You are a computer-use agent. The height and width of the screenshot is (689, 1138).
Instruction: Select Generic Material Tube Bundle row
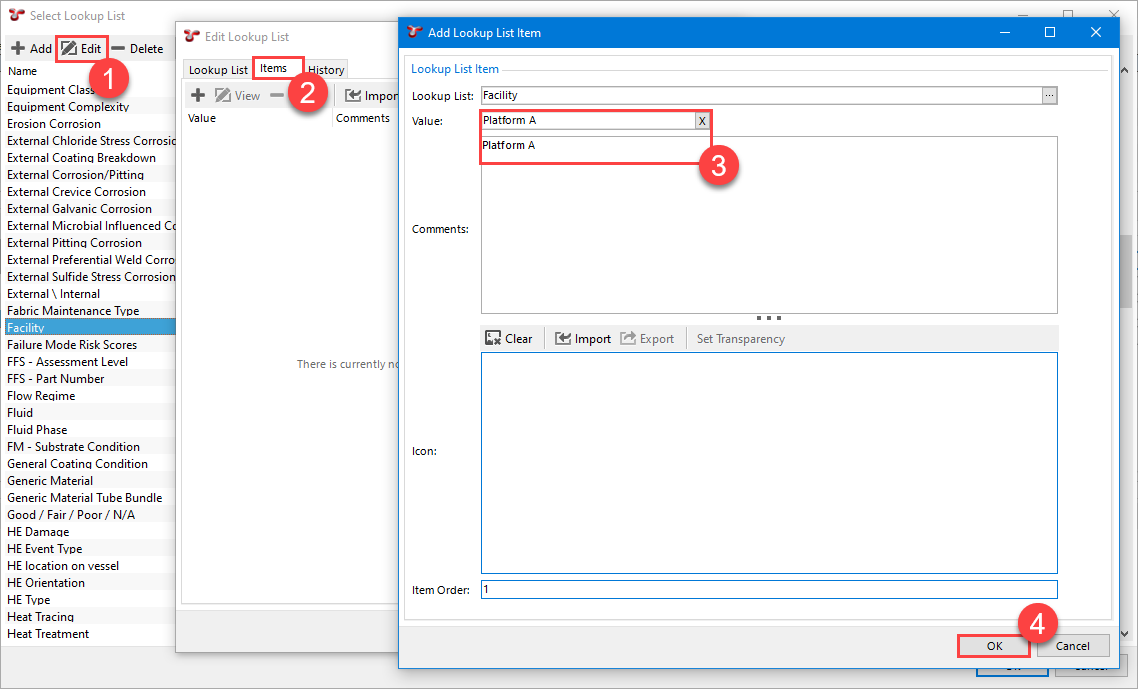point(90,497)
